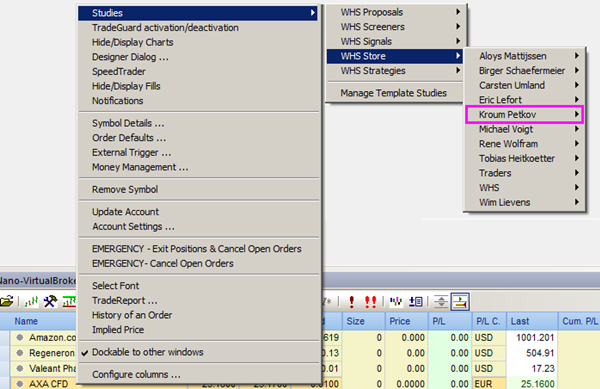600x389 pixels.
Task: Choose TradeGuard activation/deactivation
Action: point(199,28)
